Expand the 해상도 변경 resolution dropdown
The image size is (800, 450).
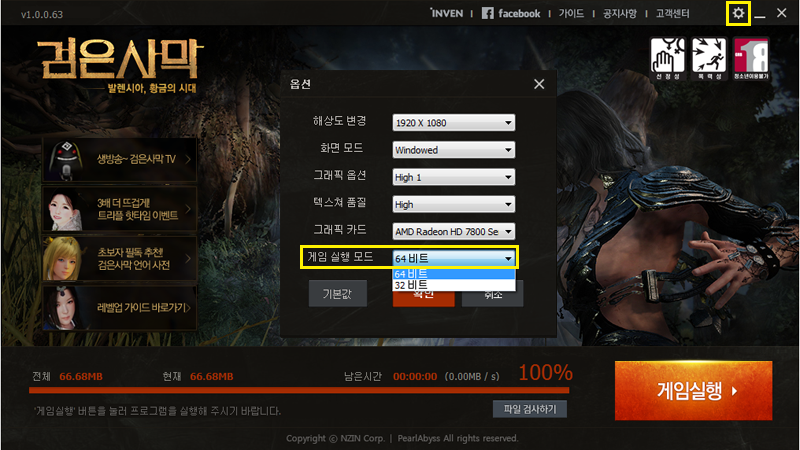pyautogui.click(x=453, y=122)
